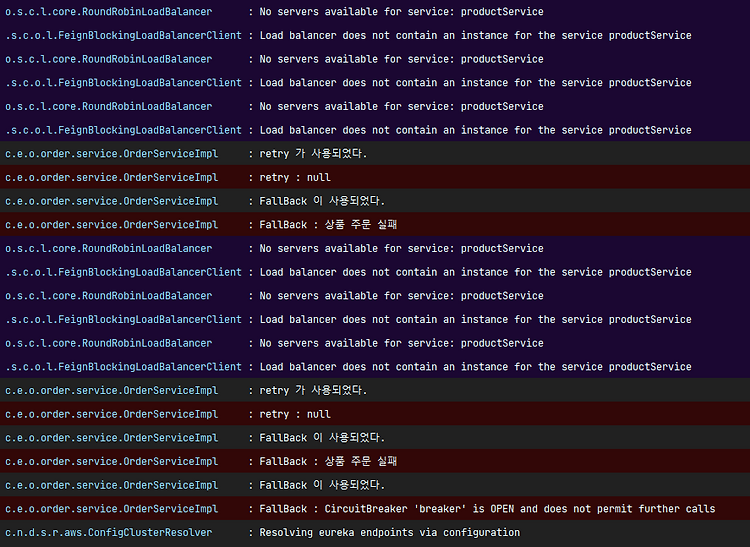Click the first 'retry 가 사용되었다.' message

313,153
